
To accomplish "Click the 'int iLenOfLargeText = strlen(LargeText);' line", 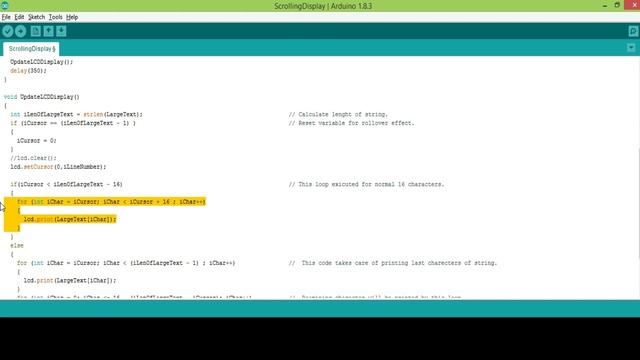I will click(x=76, y=115).
